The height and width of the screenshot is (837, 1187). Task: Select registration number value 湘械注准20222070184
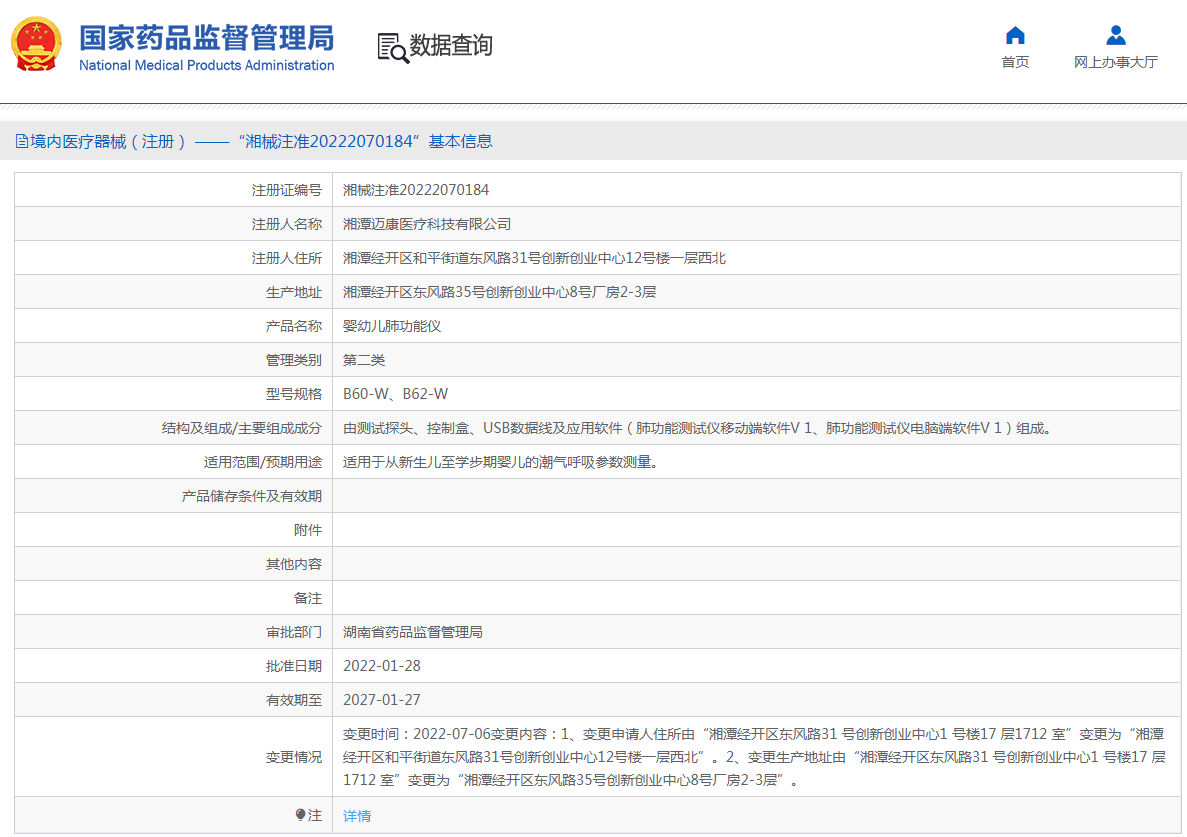coord(416,190)
